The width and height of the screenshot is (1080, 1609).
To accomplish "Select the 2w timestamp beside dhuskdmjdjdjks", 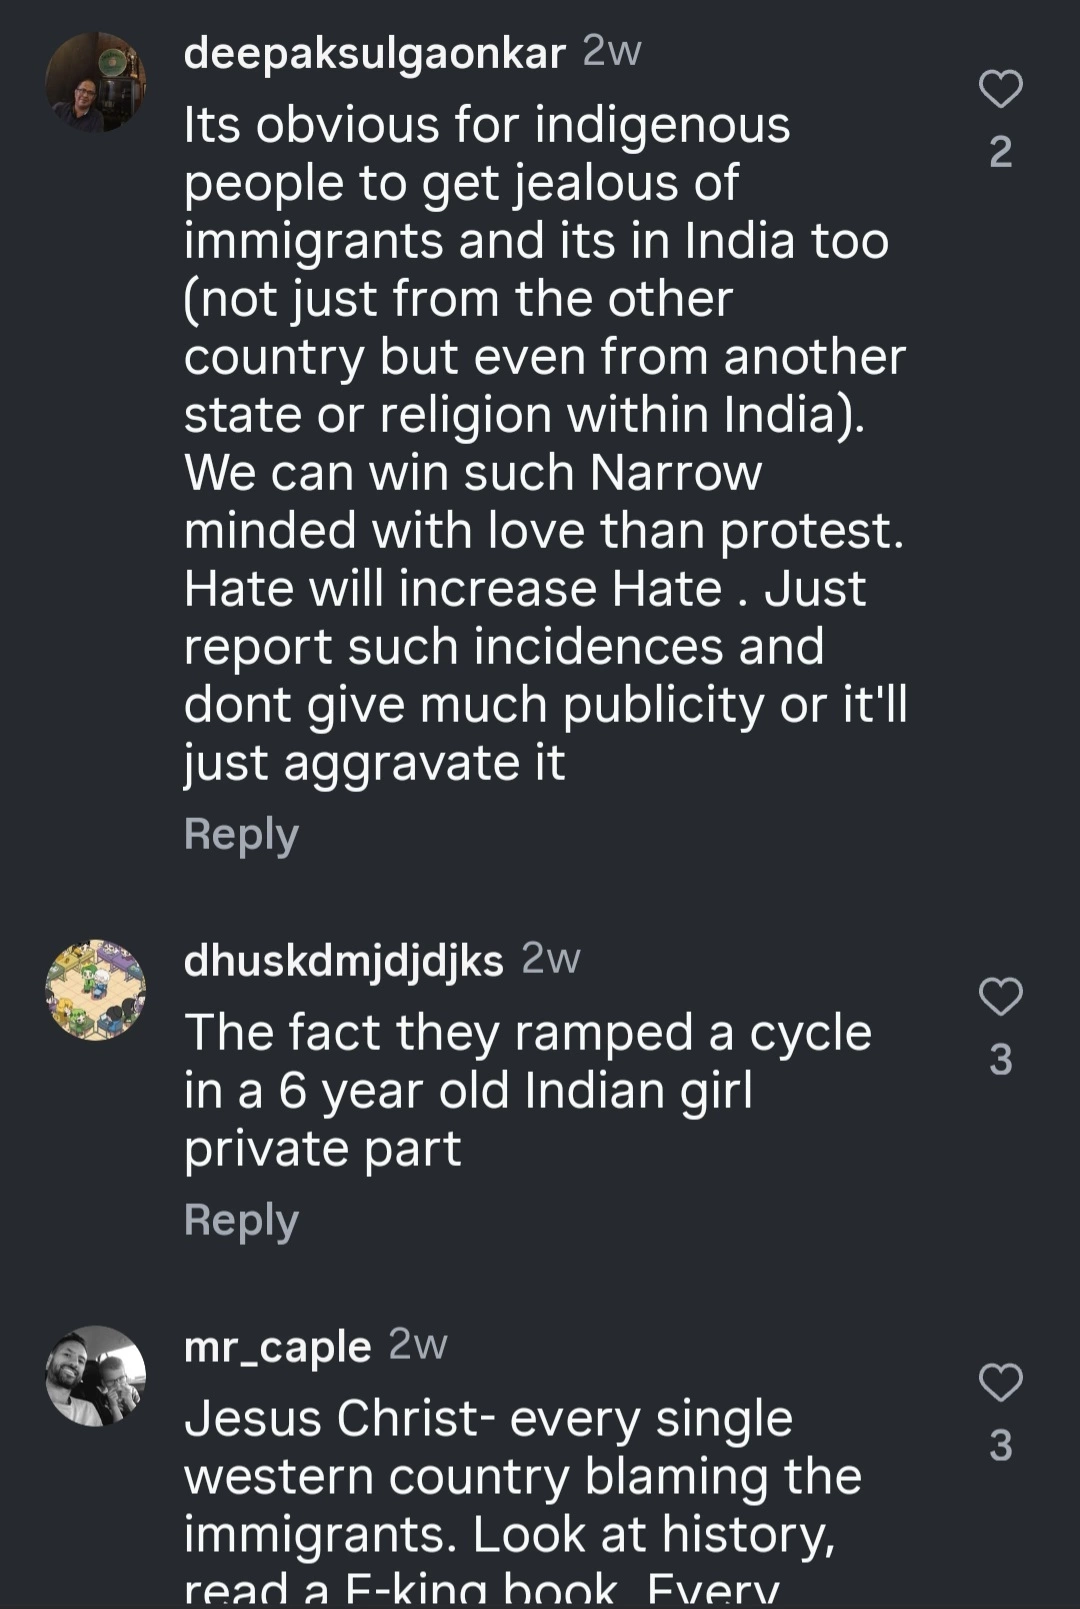I will click(x=551, y=958).
